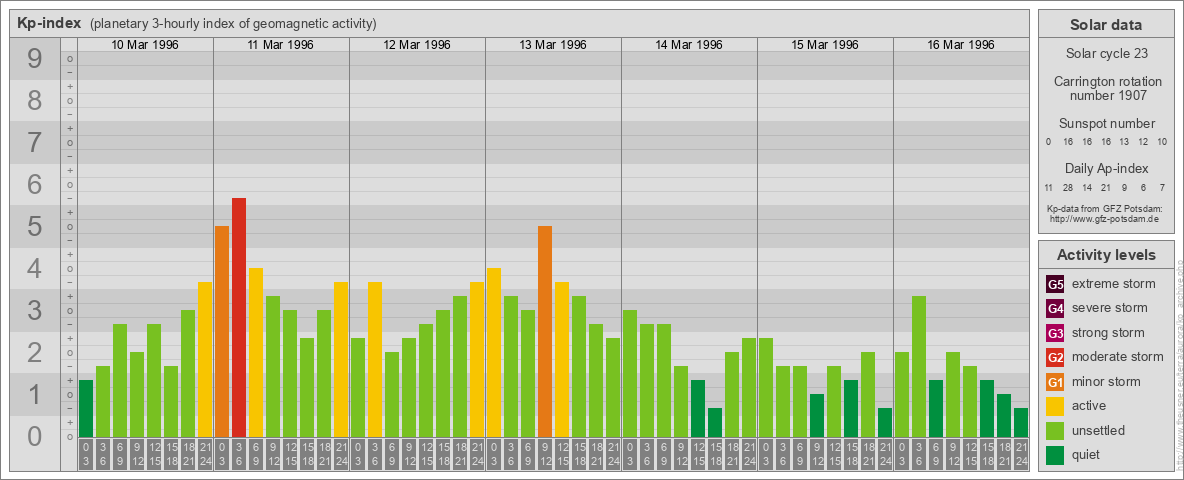This screenshot has width=1184, height=480.
Task: Click the Daily Ap-index label
Action: 1106,168
